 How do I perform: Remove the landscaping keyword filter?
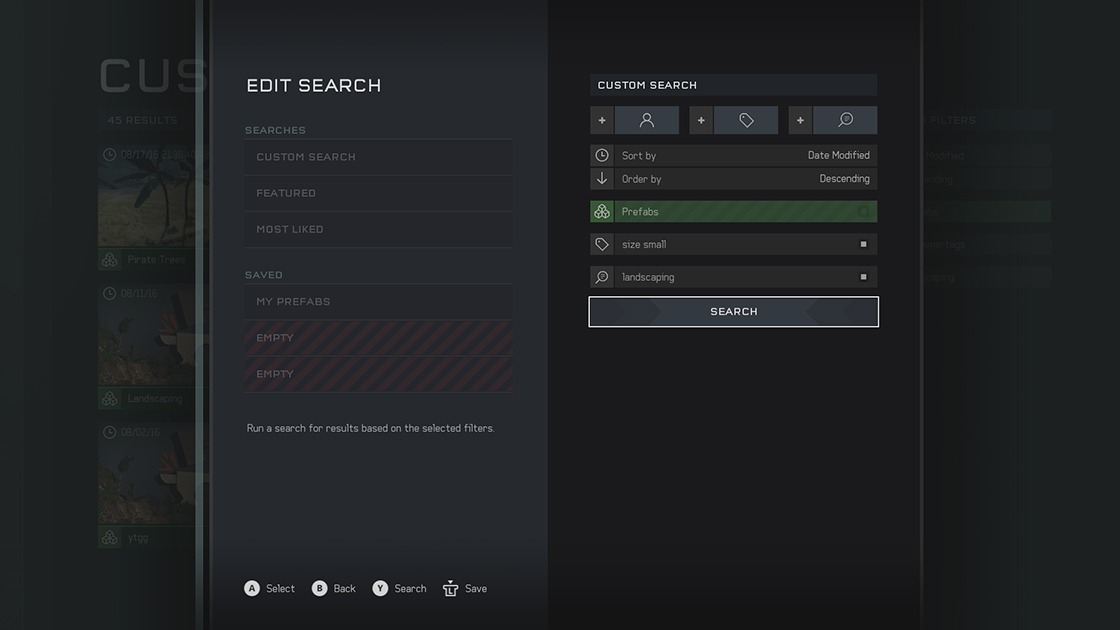[x=864, y=277]
